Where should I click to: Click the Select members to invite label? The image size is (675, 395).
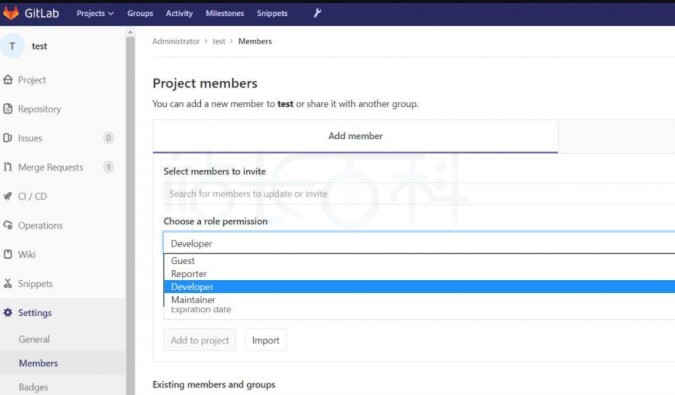[214, 171]
